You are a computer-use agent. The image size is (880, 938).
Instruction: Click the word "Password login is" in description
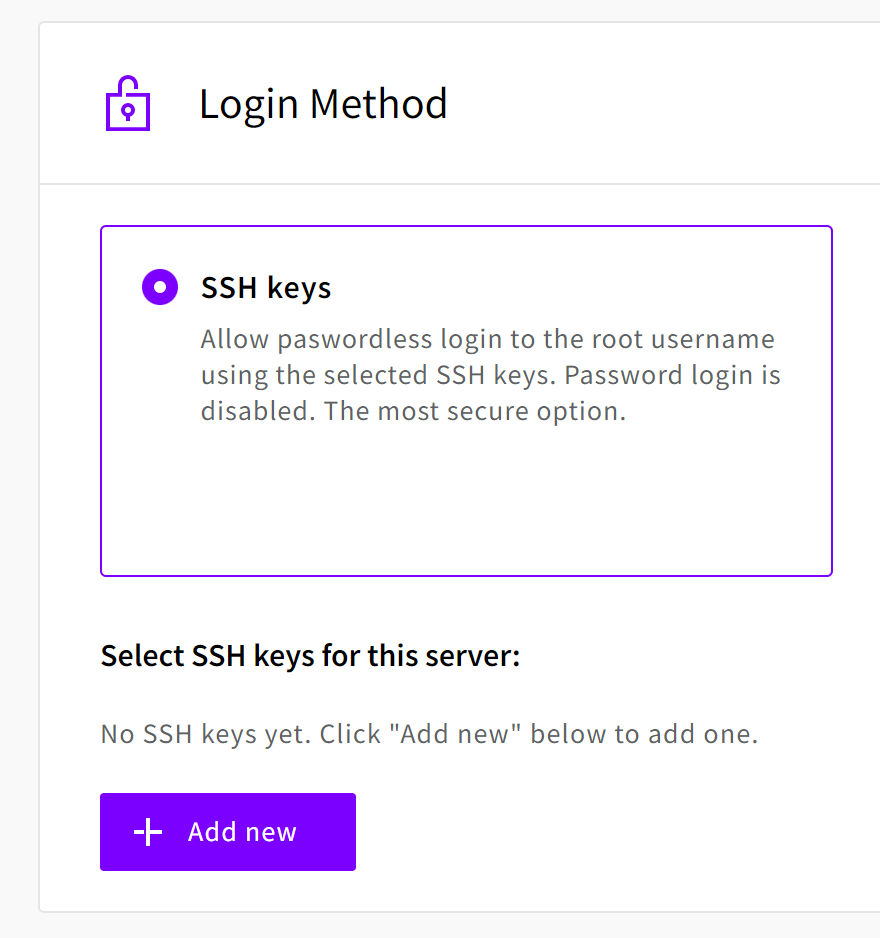click(672, 376)
